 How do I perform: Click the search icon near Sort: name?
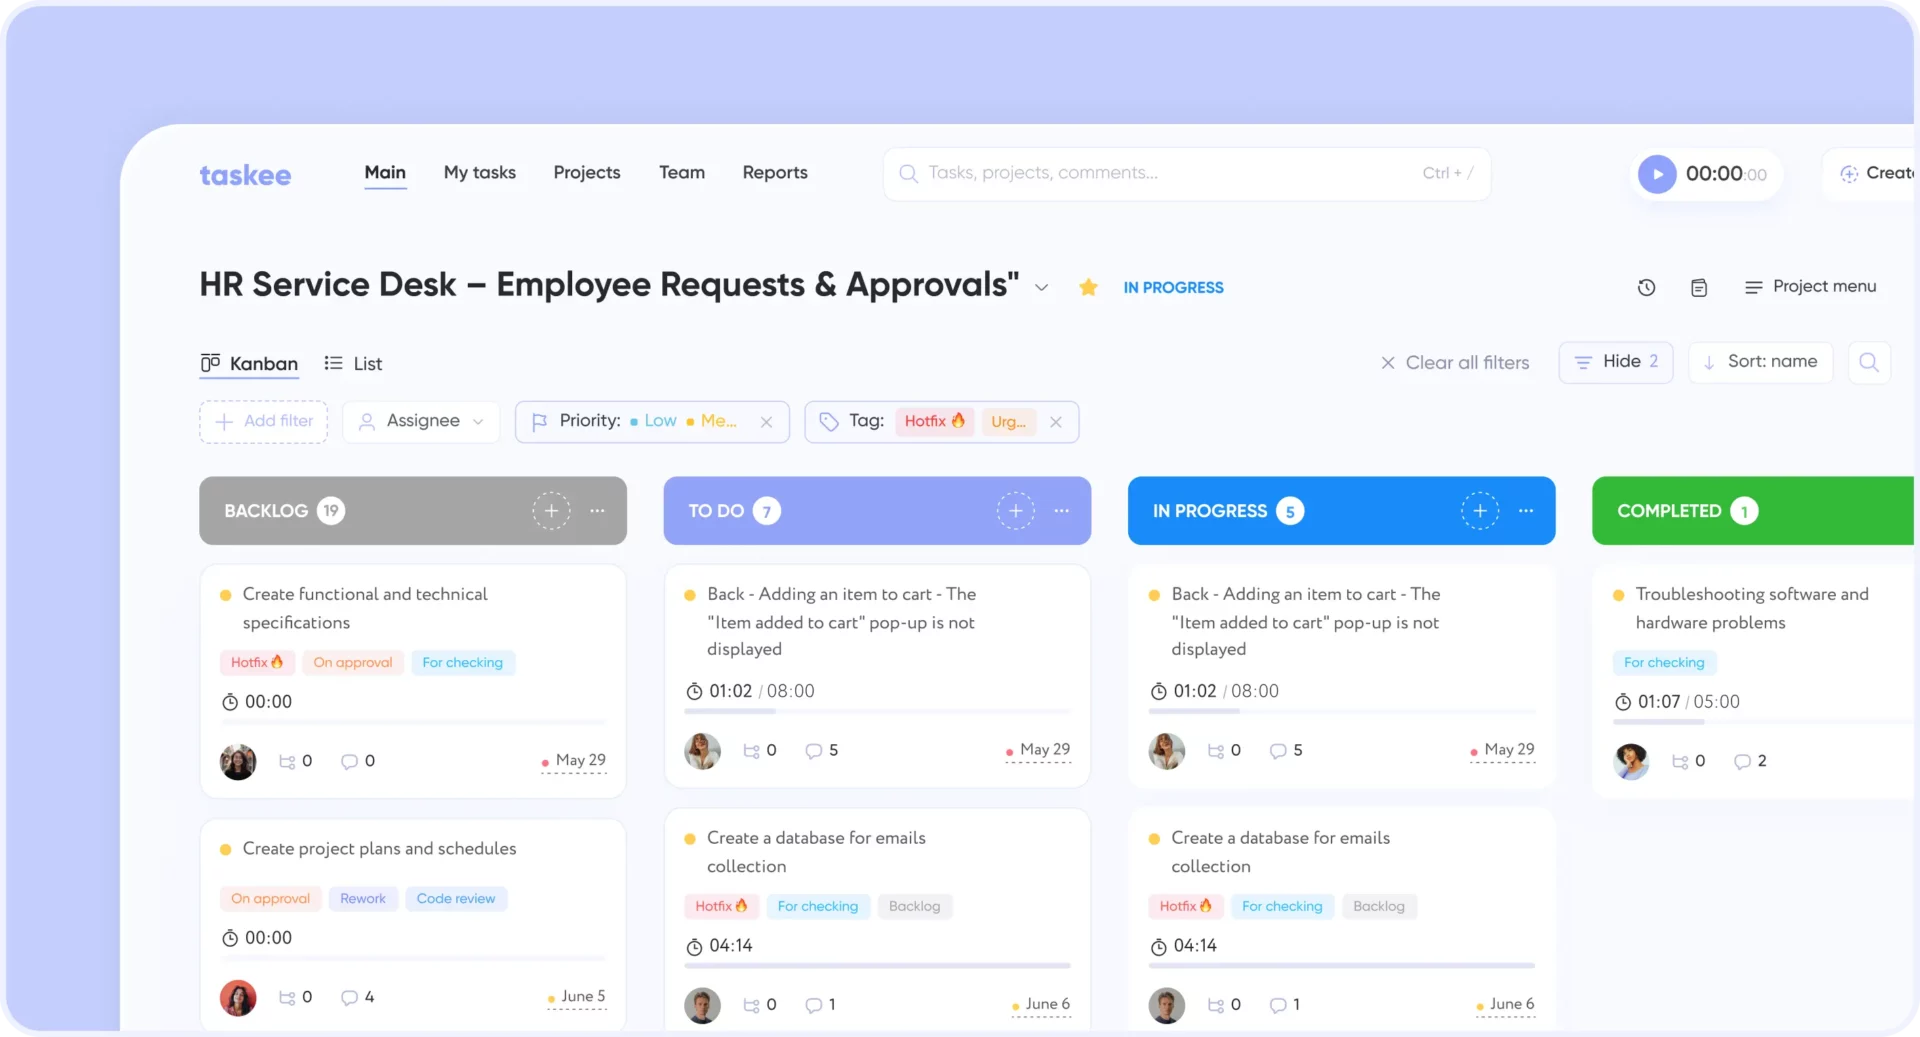(1869, 362)
